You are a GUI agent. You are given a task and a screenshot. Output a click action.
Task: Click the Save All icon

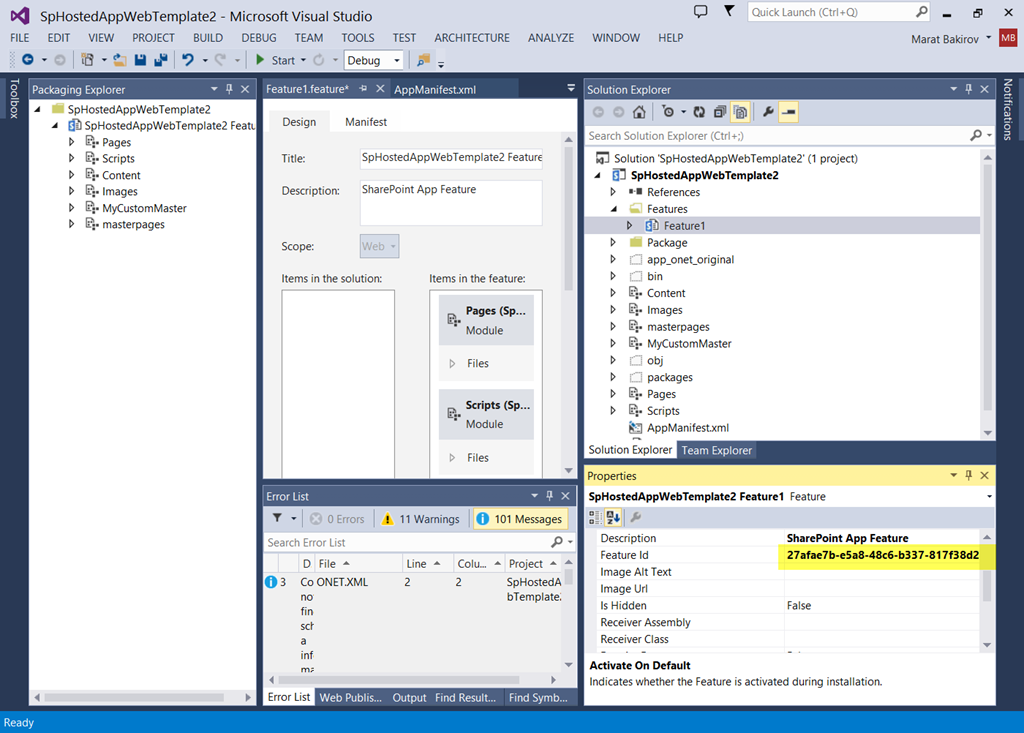point(161,59)
